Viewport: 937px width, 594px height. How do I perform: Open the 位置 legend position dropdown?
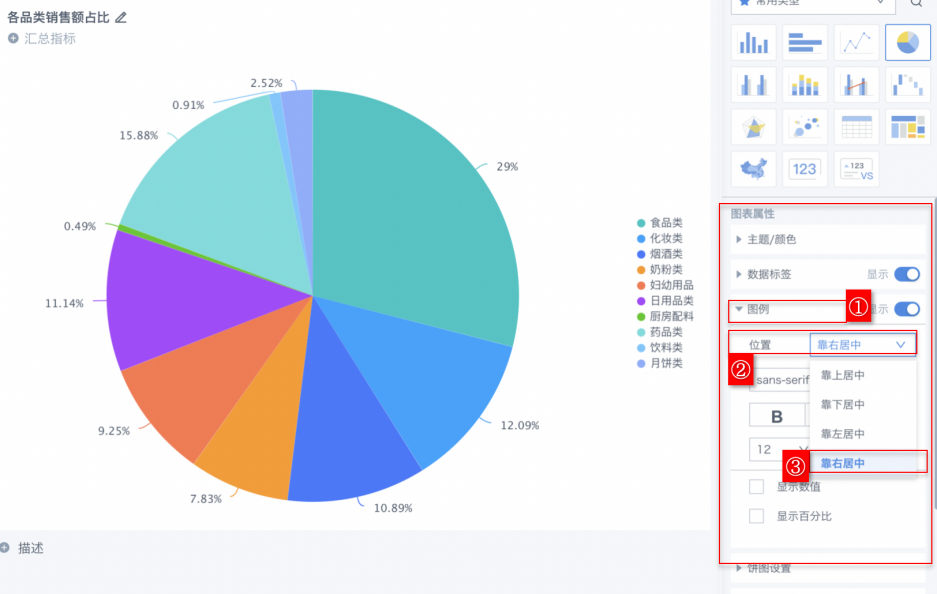[862, 344]
